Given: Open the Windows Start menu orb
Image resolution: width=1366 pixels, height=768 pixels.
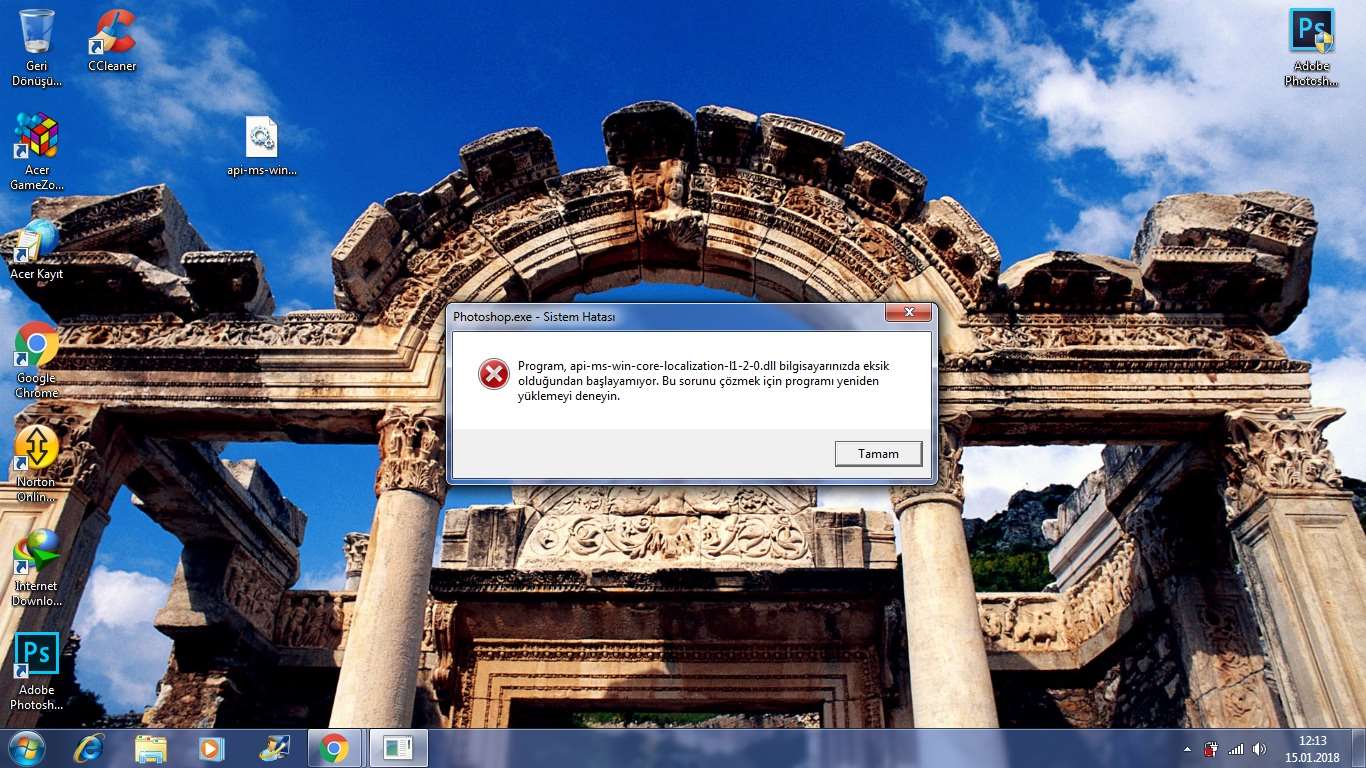Looking at the screenshot, I should pyautogui.click(x=26, y=748).
